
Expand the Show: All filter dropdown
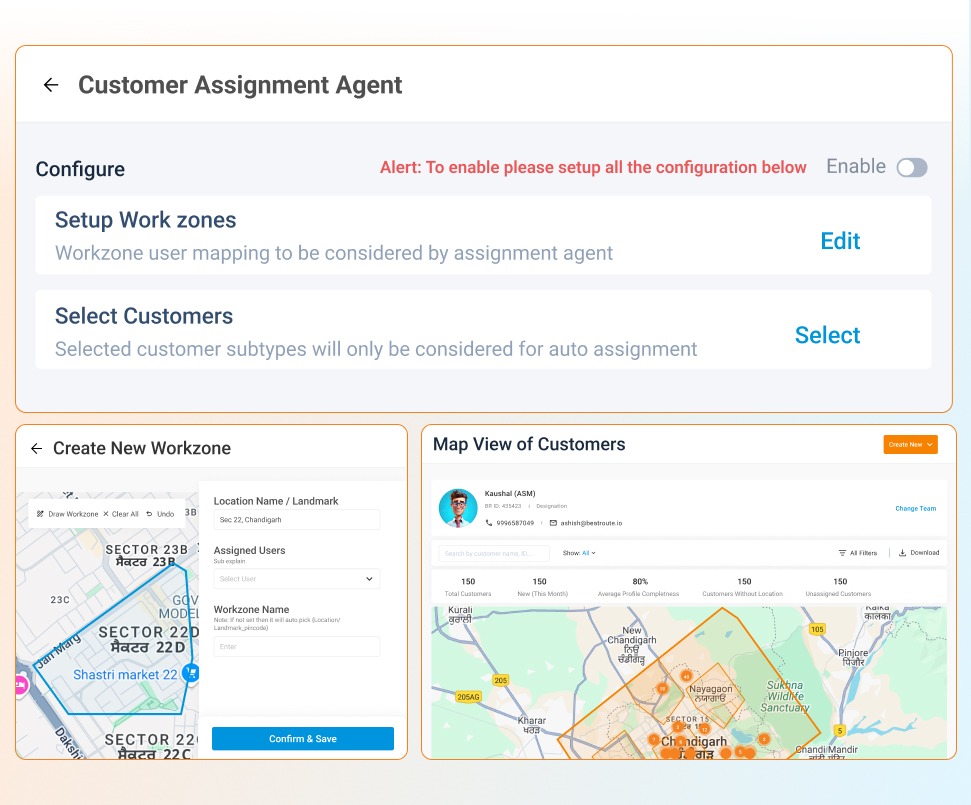(579, 553)
